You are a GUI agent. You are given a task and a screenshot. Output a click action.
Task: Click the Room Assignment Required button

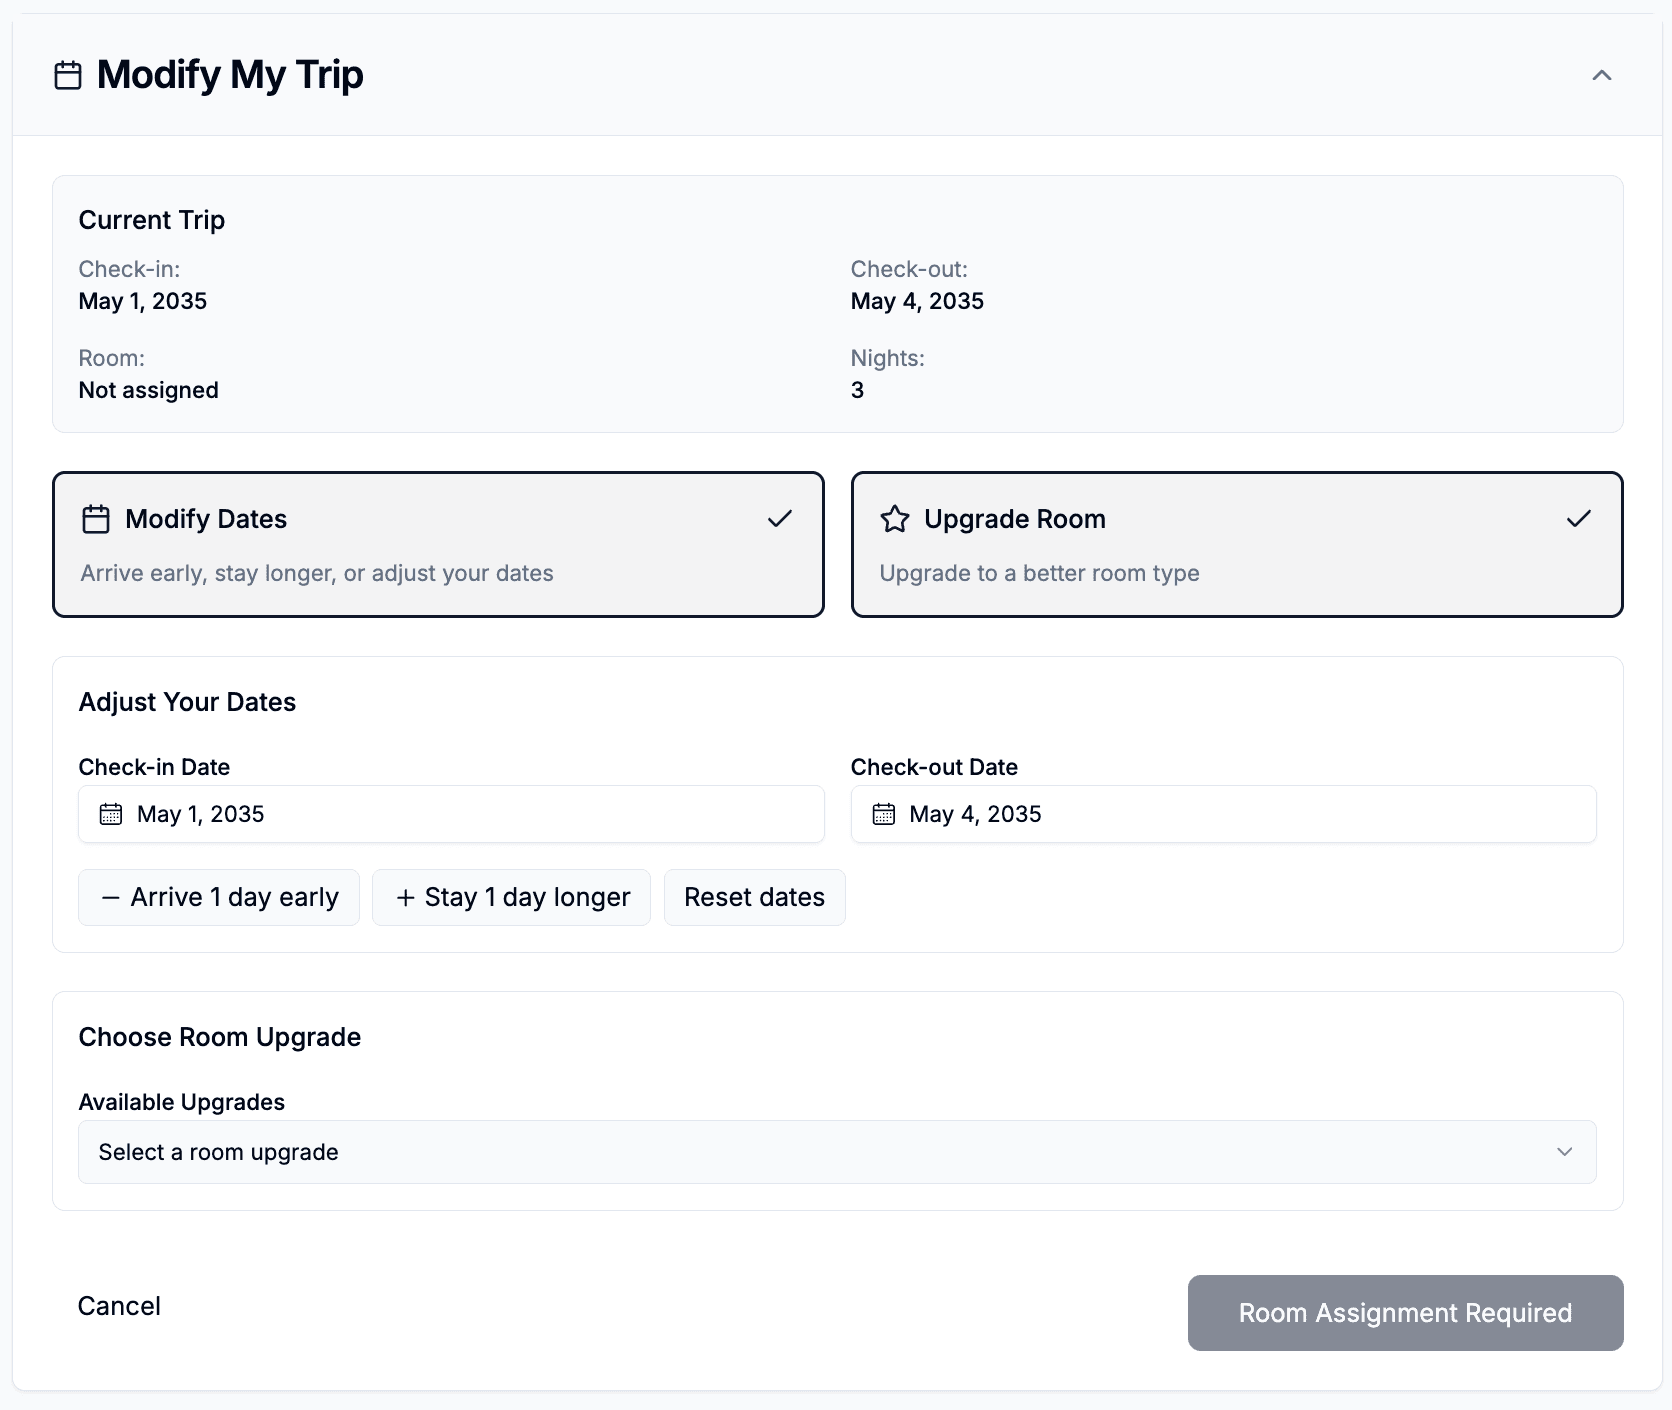tap(1405, 1313)
